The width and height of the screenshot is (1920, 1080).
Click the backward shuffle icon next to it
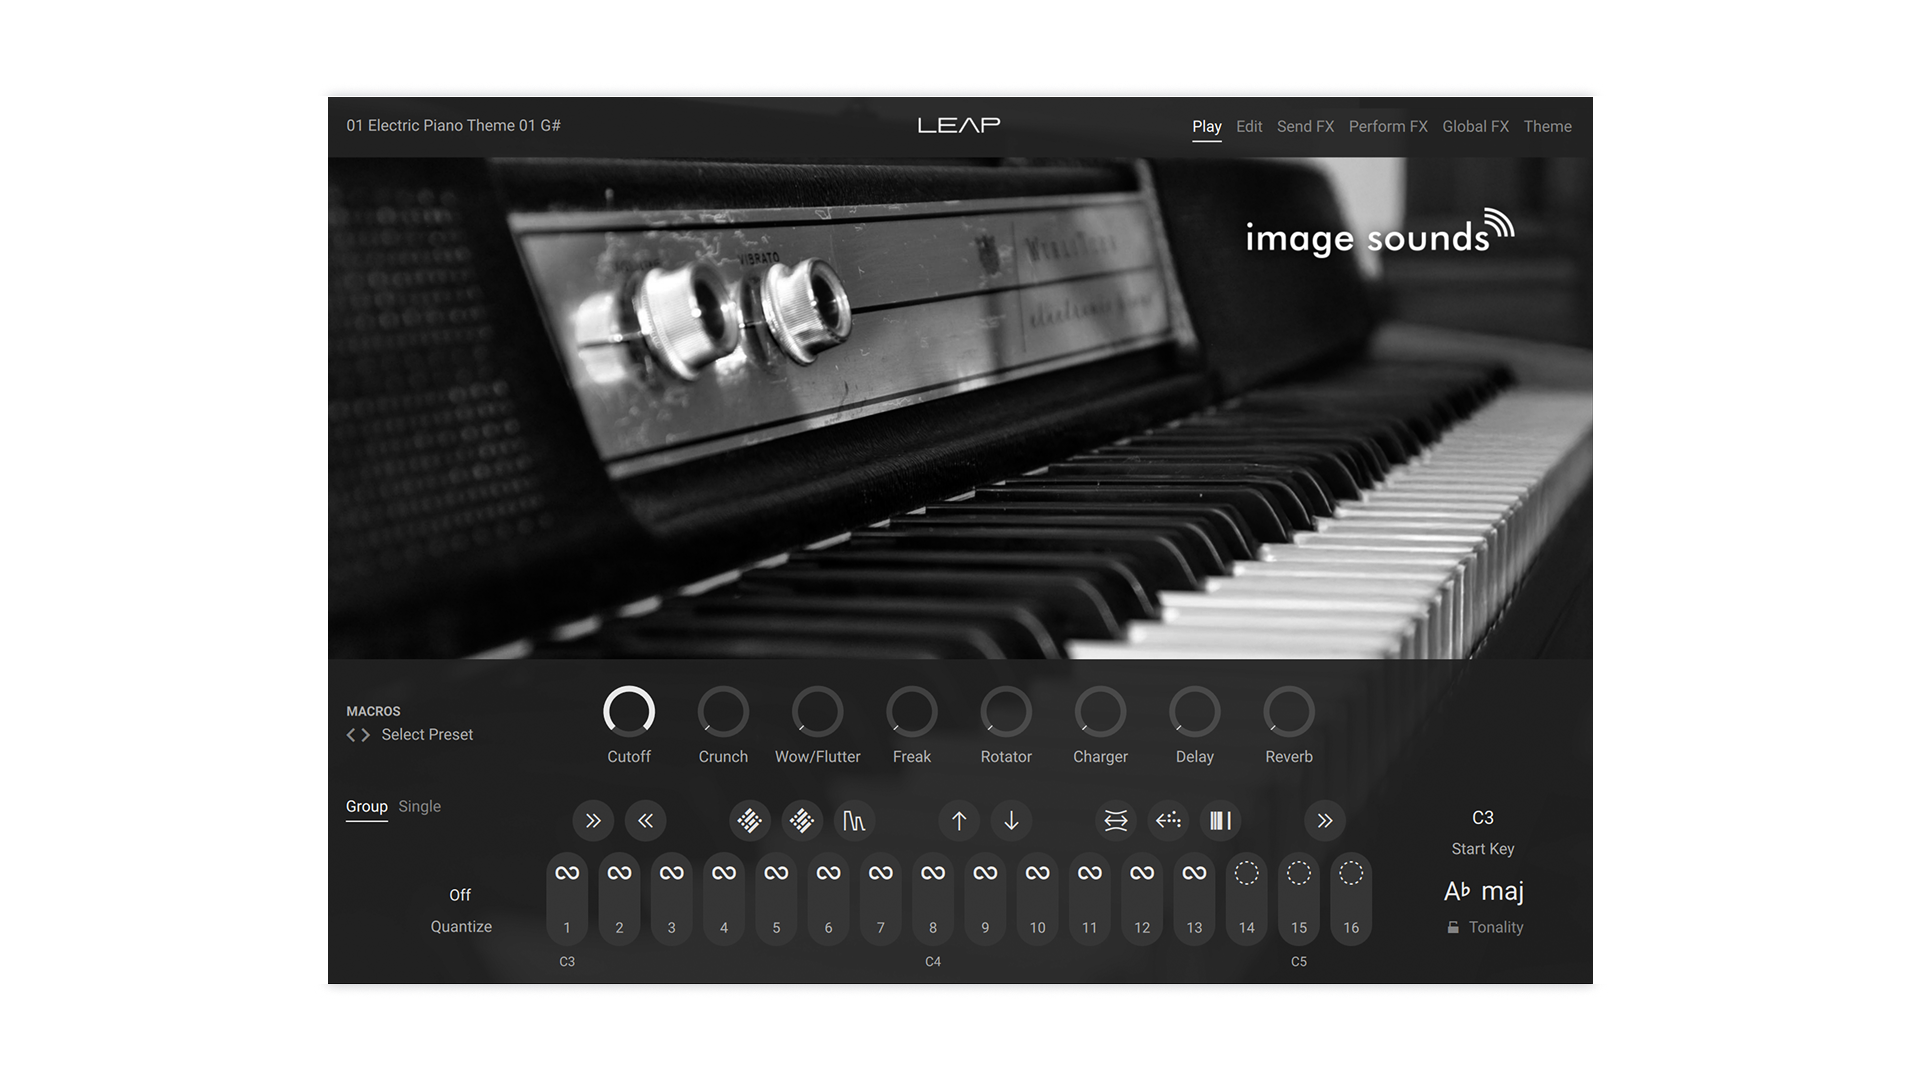coord(645,820)
